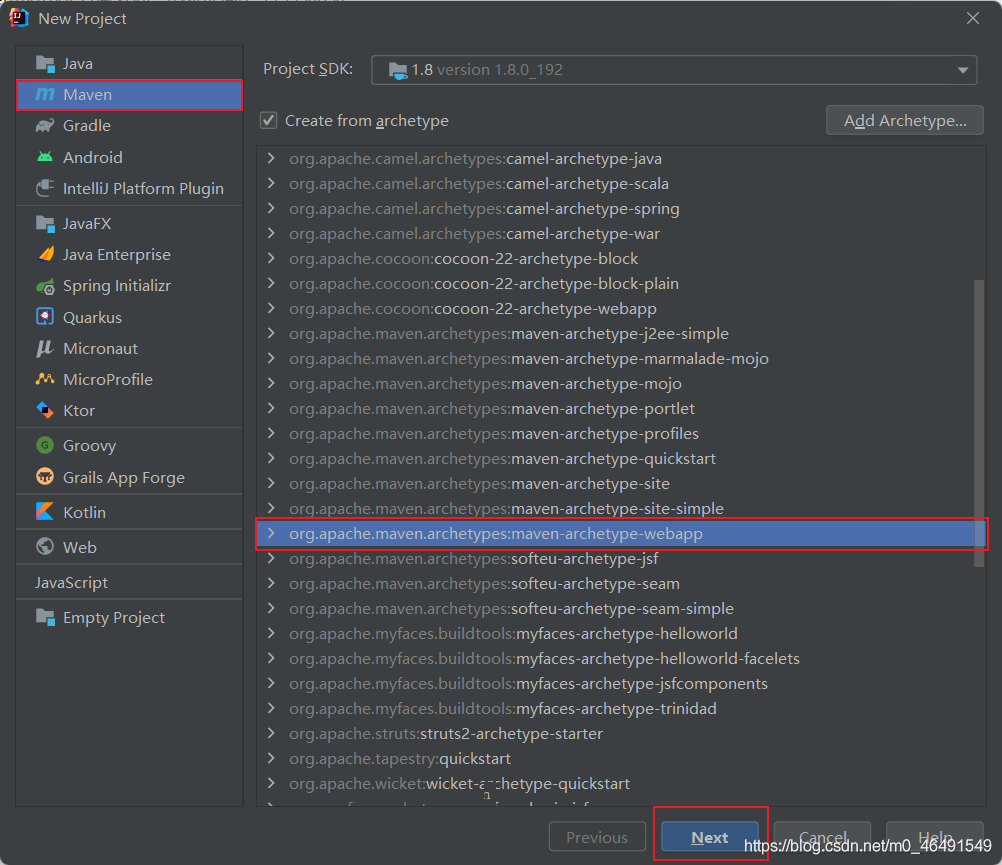The image size is (1002, 865).
Task: Click the SDK folder icon in combo box
Action: coord(398,70)
